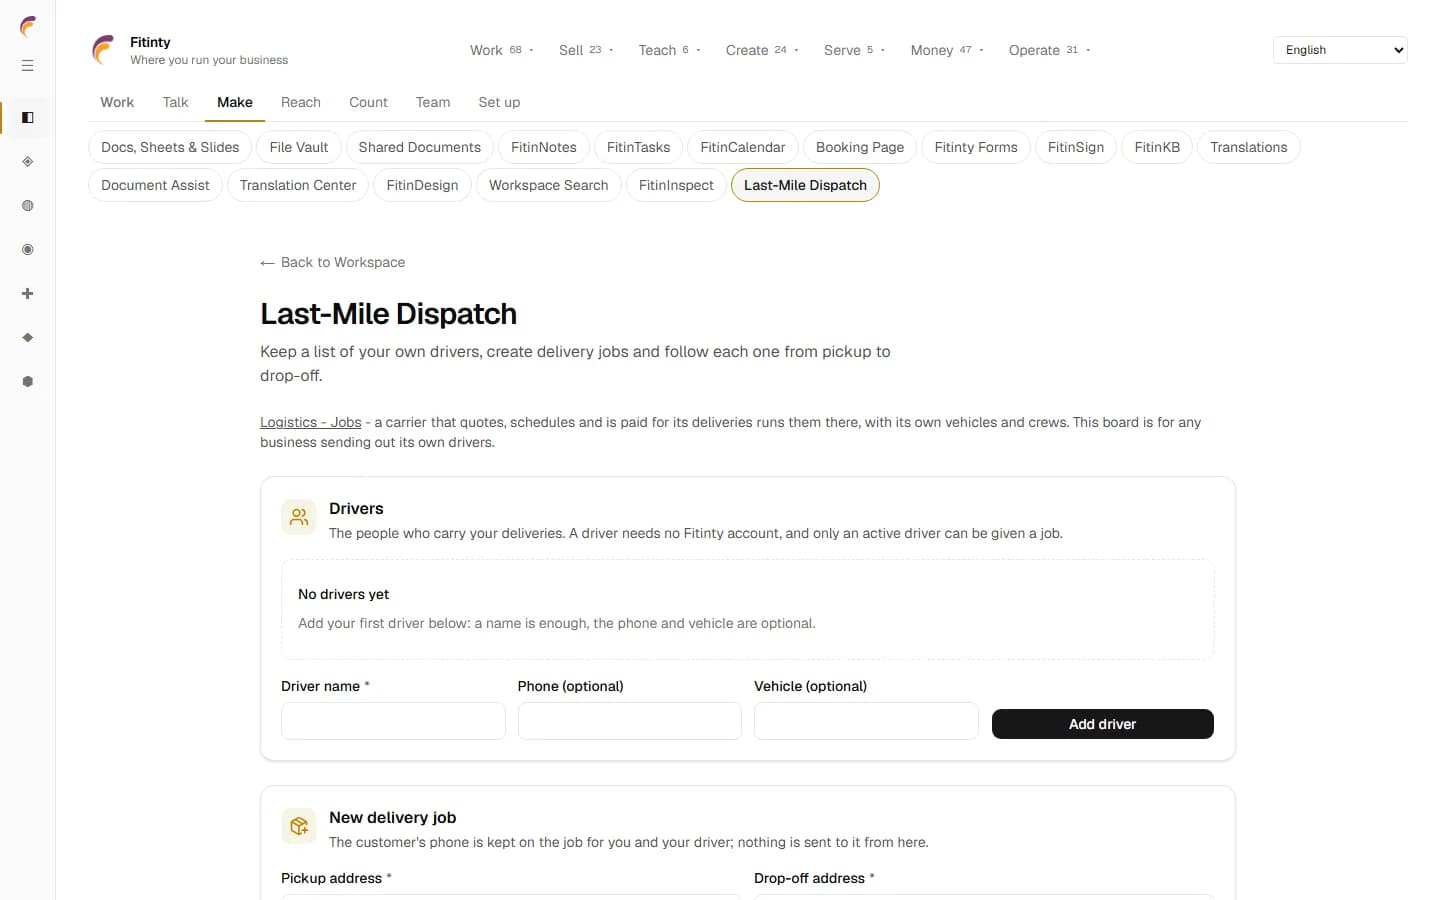Expand the Money 47 top menu
This screenshot has height=900, width=1440.
[x=947, y=50]
